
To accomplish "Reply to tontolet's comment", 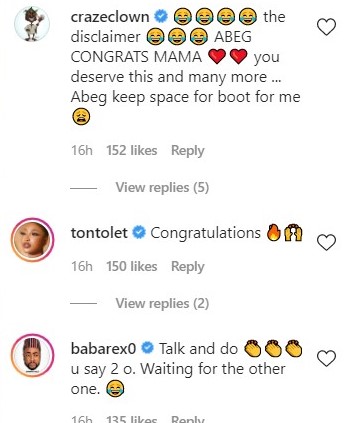I will point(188,267).
